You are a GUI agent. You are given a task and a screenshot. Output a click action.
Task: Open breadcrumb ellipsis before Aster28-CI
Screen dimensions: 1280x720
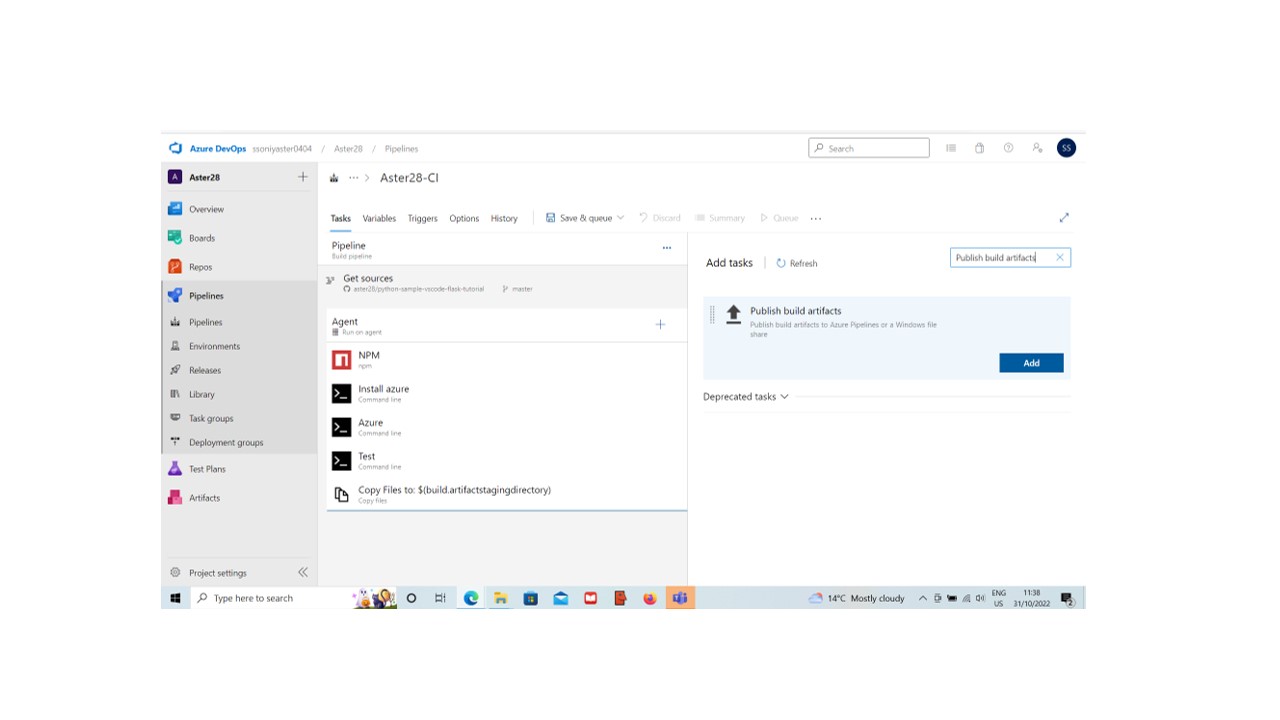pos(353,178)
